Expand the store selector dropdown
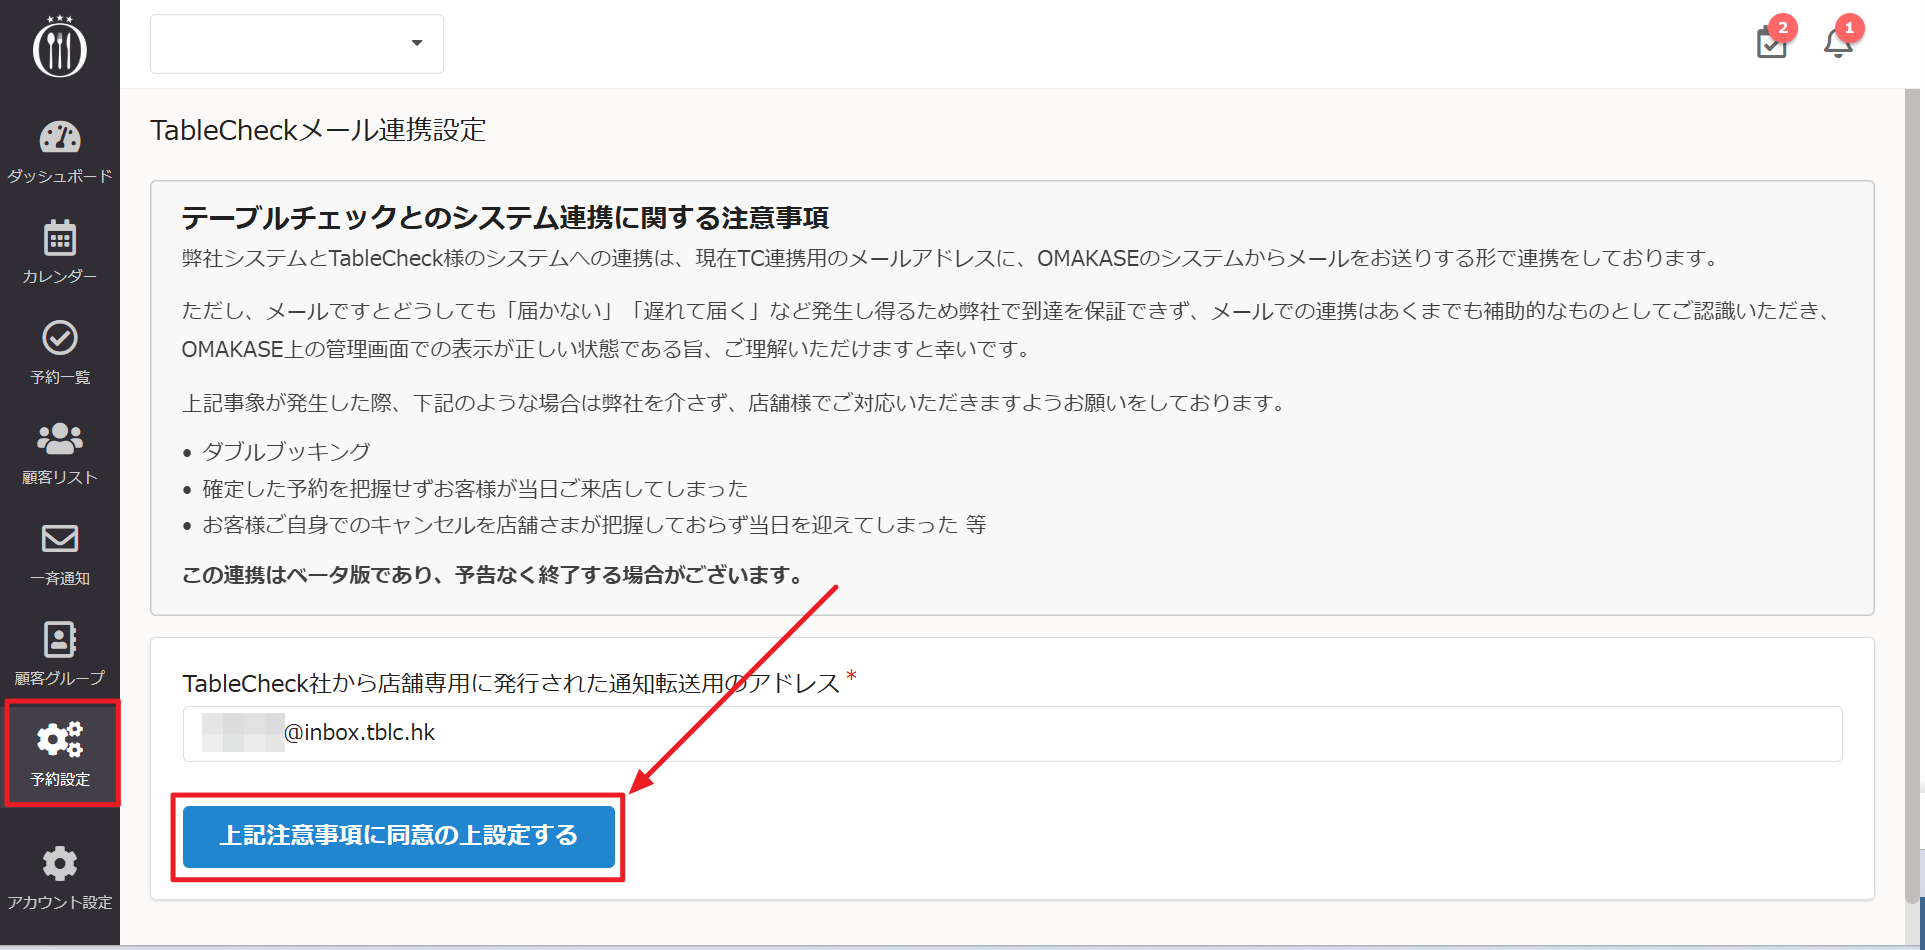The height and width of the screenshot is (950, 1925). (297, 44)
